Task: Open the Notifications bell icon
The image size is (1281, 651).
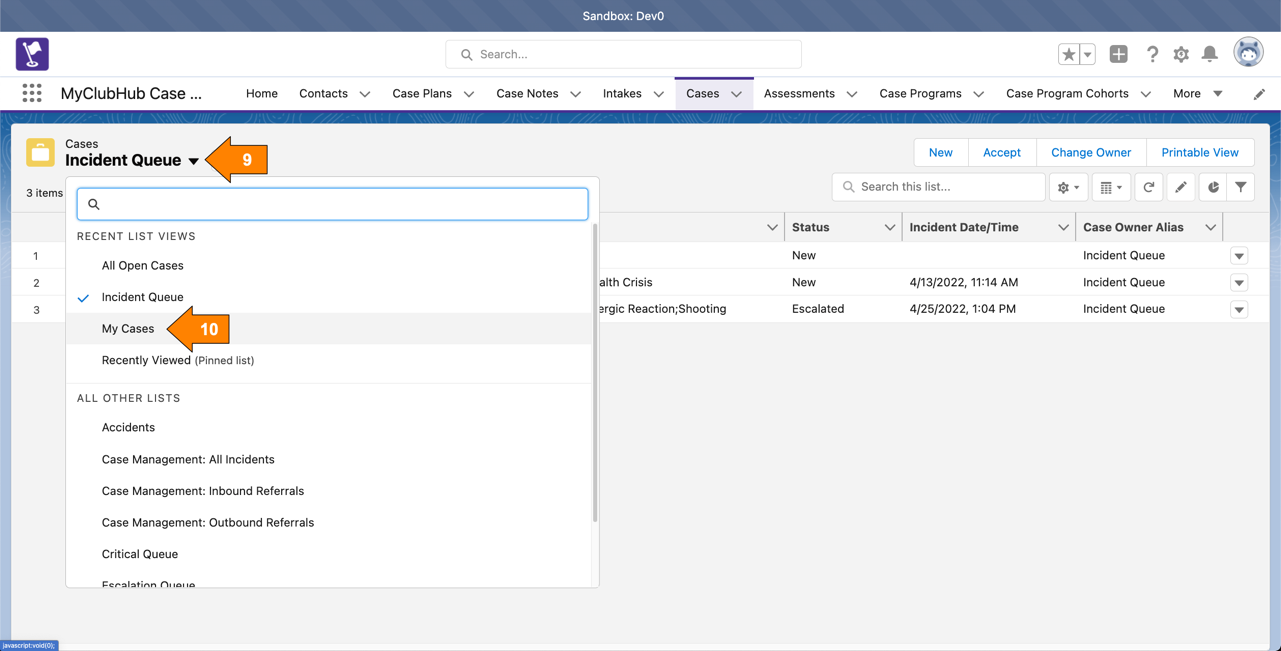Action: tap(1210, 55)
